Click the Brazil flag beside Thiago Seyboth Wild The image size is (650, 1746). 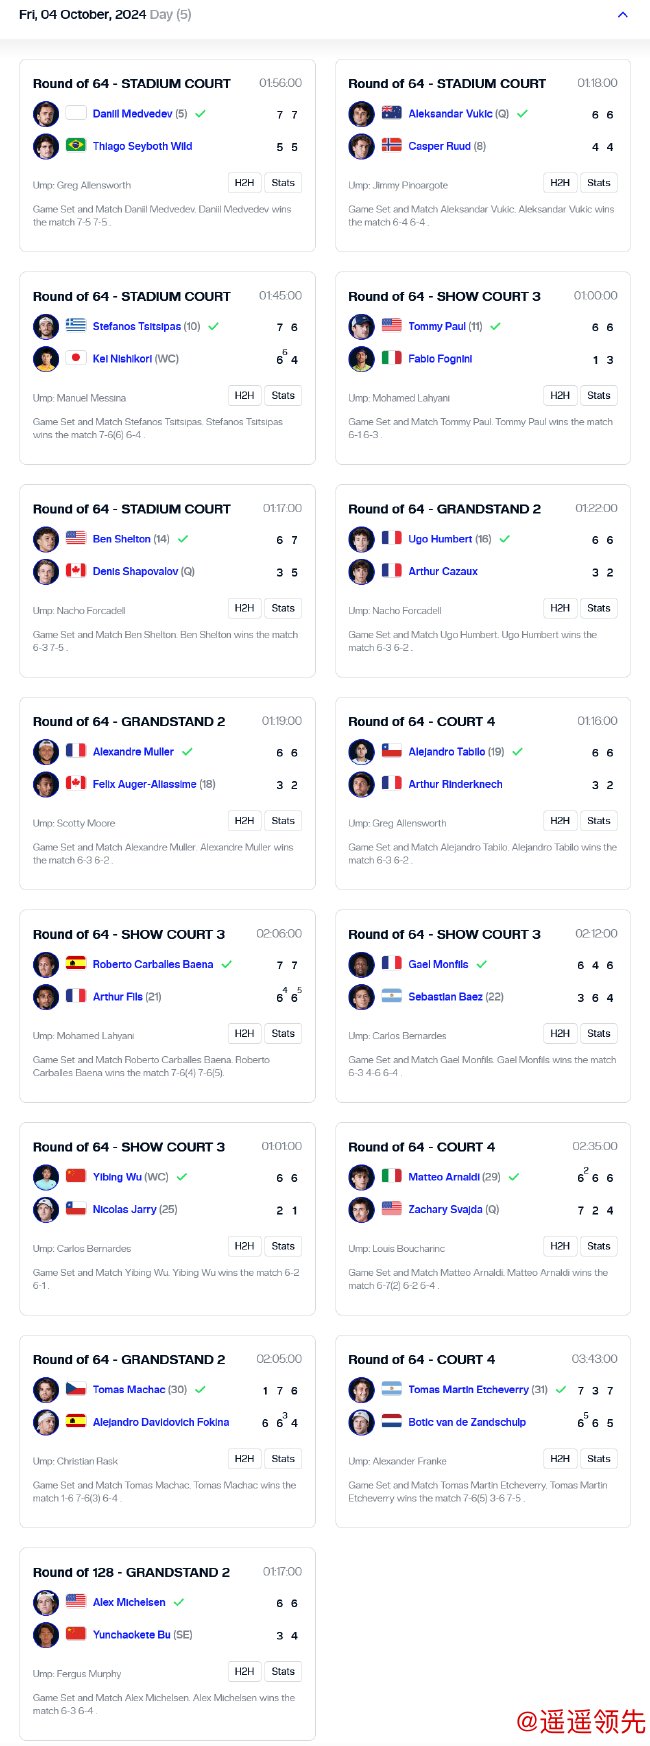(76, 146)
